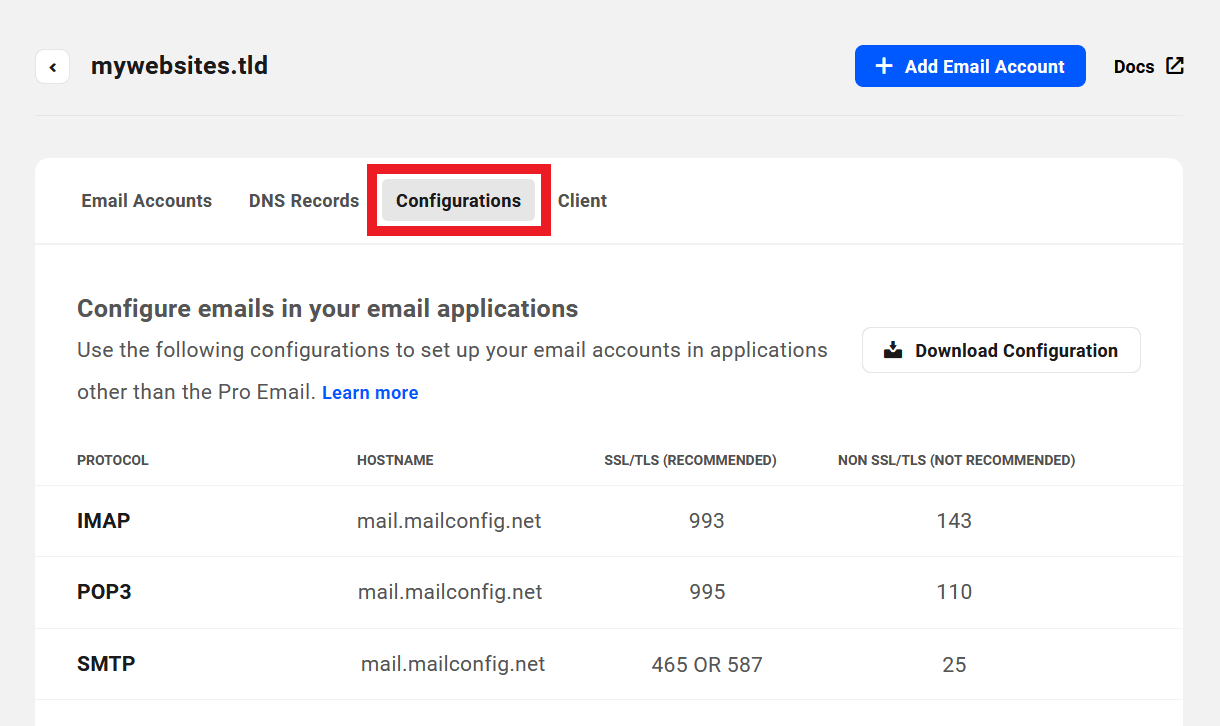Click the SMTP SSL ports 465 OR 587
The height and width of the screenshot is (726, 1220).
coord(707,664)
